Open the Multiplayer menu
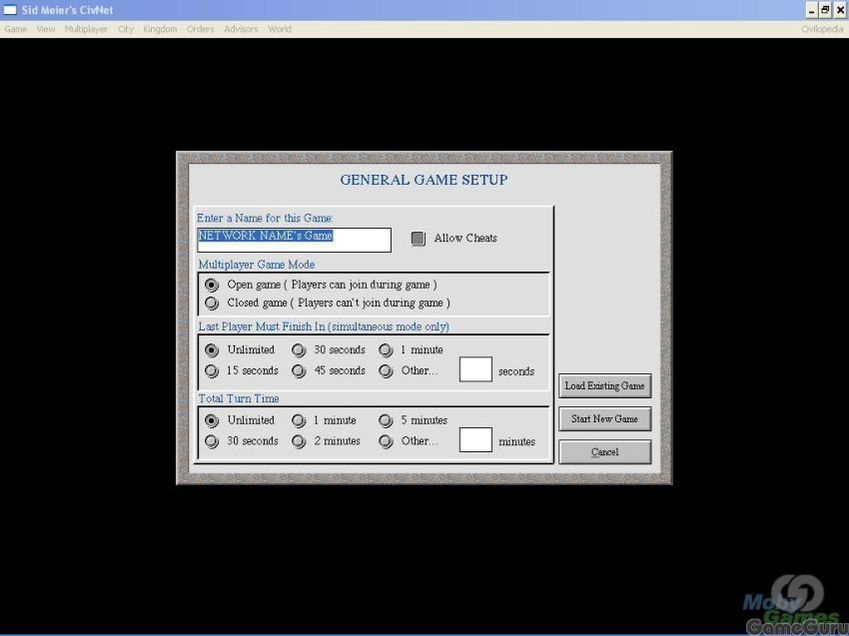This screenshot has height=636, width=849. (86, 29)
